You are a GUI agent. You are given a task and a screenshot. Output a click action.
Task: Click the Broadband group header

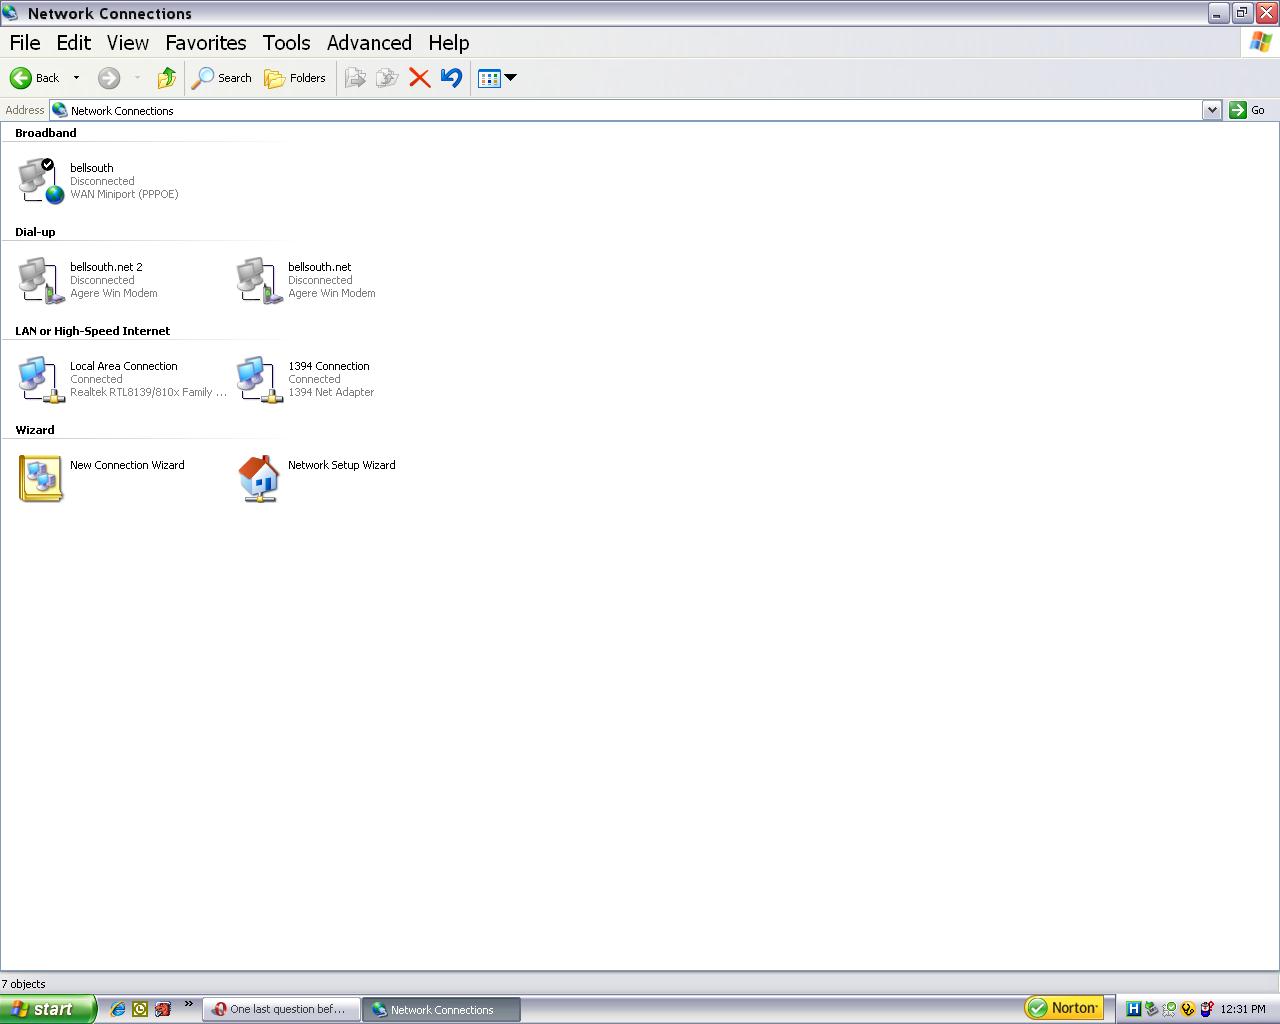(x=46, y=133)
